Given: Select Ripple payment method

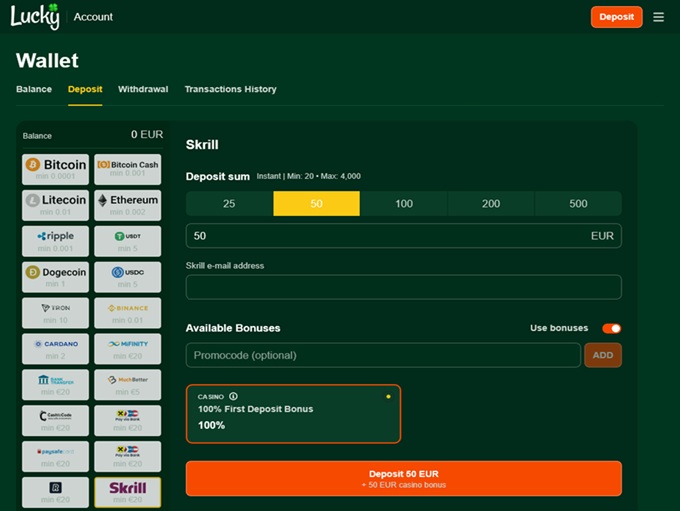Looking at the screenshot, I should pyautogui.click(x=56, y=240).
